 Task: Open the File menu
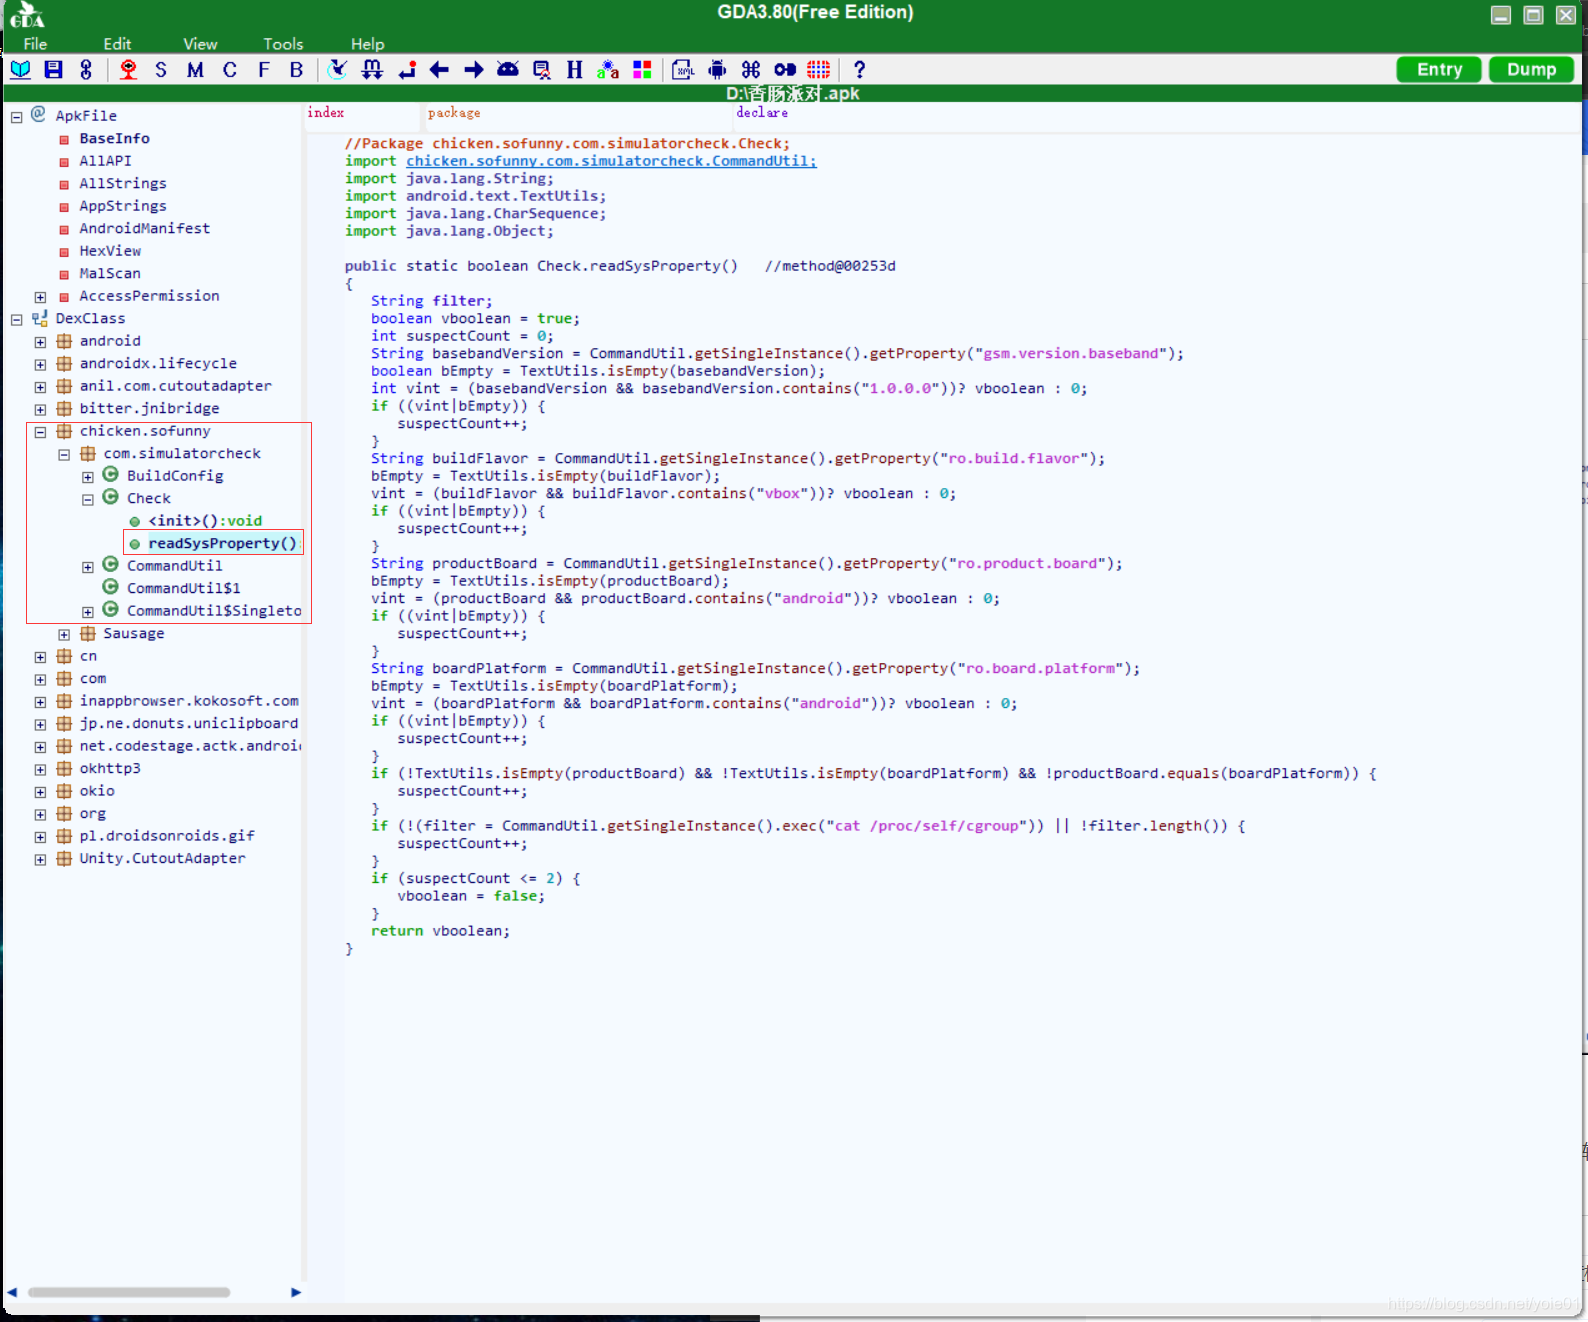[x=35, y=44]
